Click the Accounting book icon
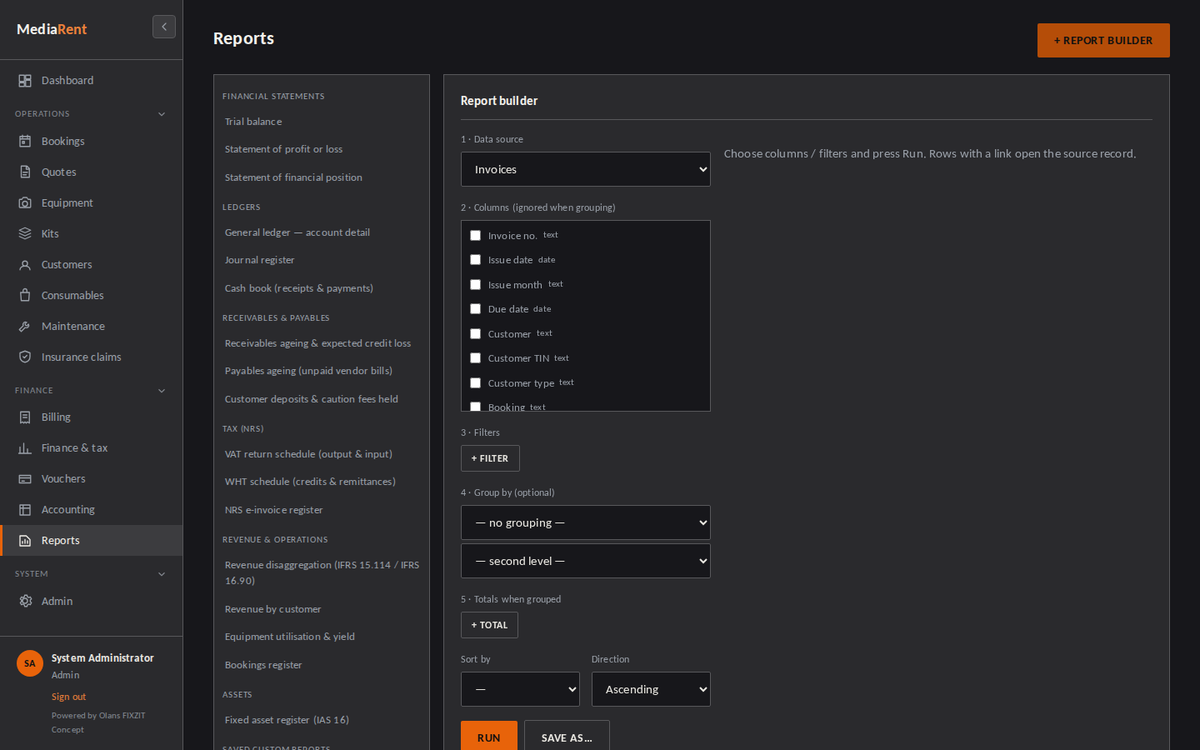The height and width of the screenshot is (750, 1200). point(25,509)
